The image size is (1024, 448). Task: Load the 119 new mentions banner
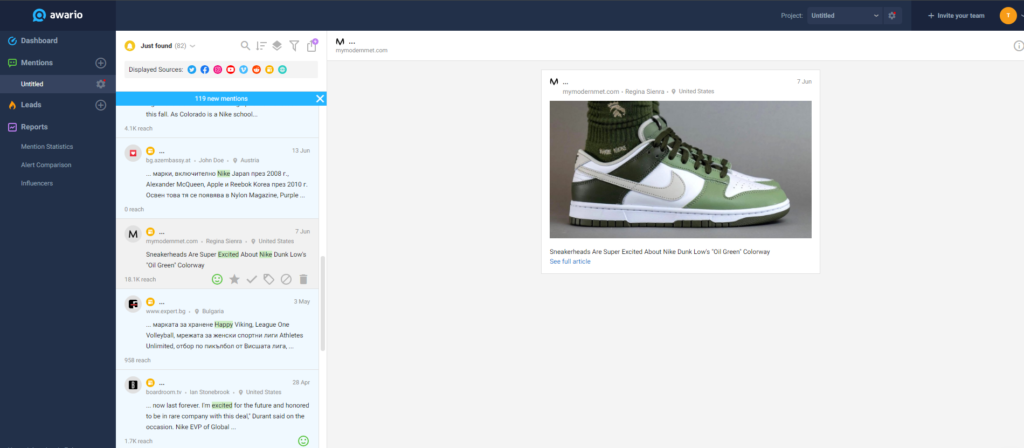coord(221,99)
